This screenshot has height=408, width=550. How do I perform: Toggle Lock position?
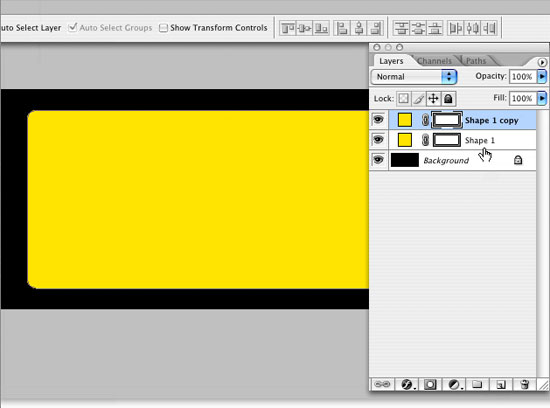(434, 99)
